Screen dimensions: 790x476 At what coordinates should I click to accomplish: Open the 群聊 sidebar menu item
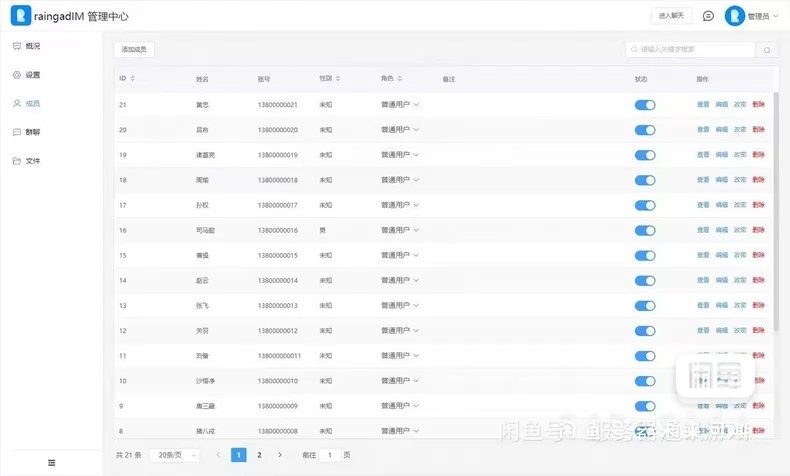pyautogui.click(x=26, y=132)
